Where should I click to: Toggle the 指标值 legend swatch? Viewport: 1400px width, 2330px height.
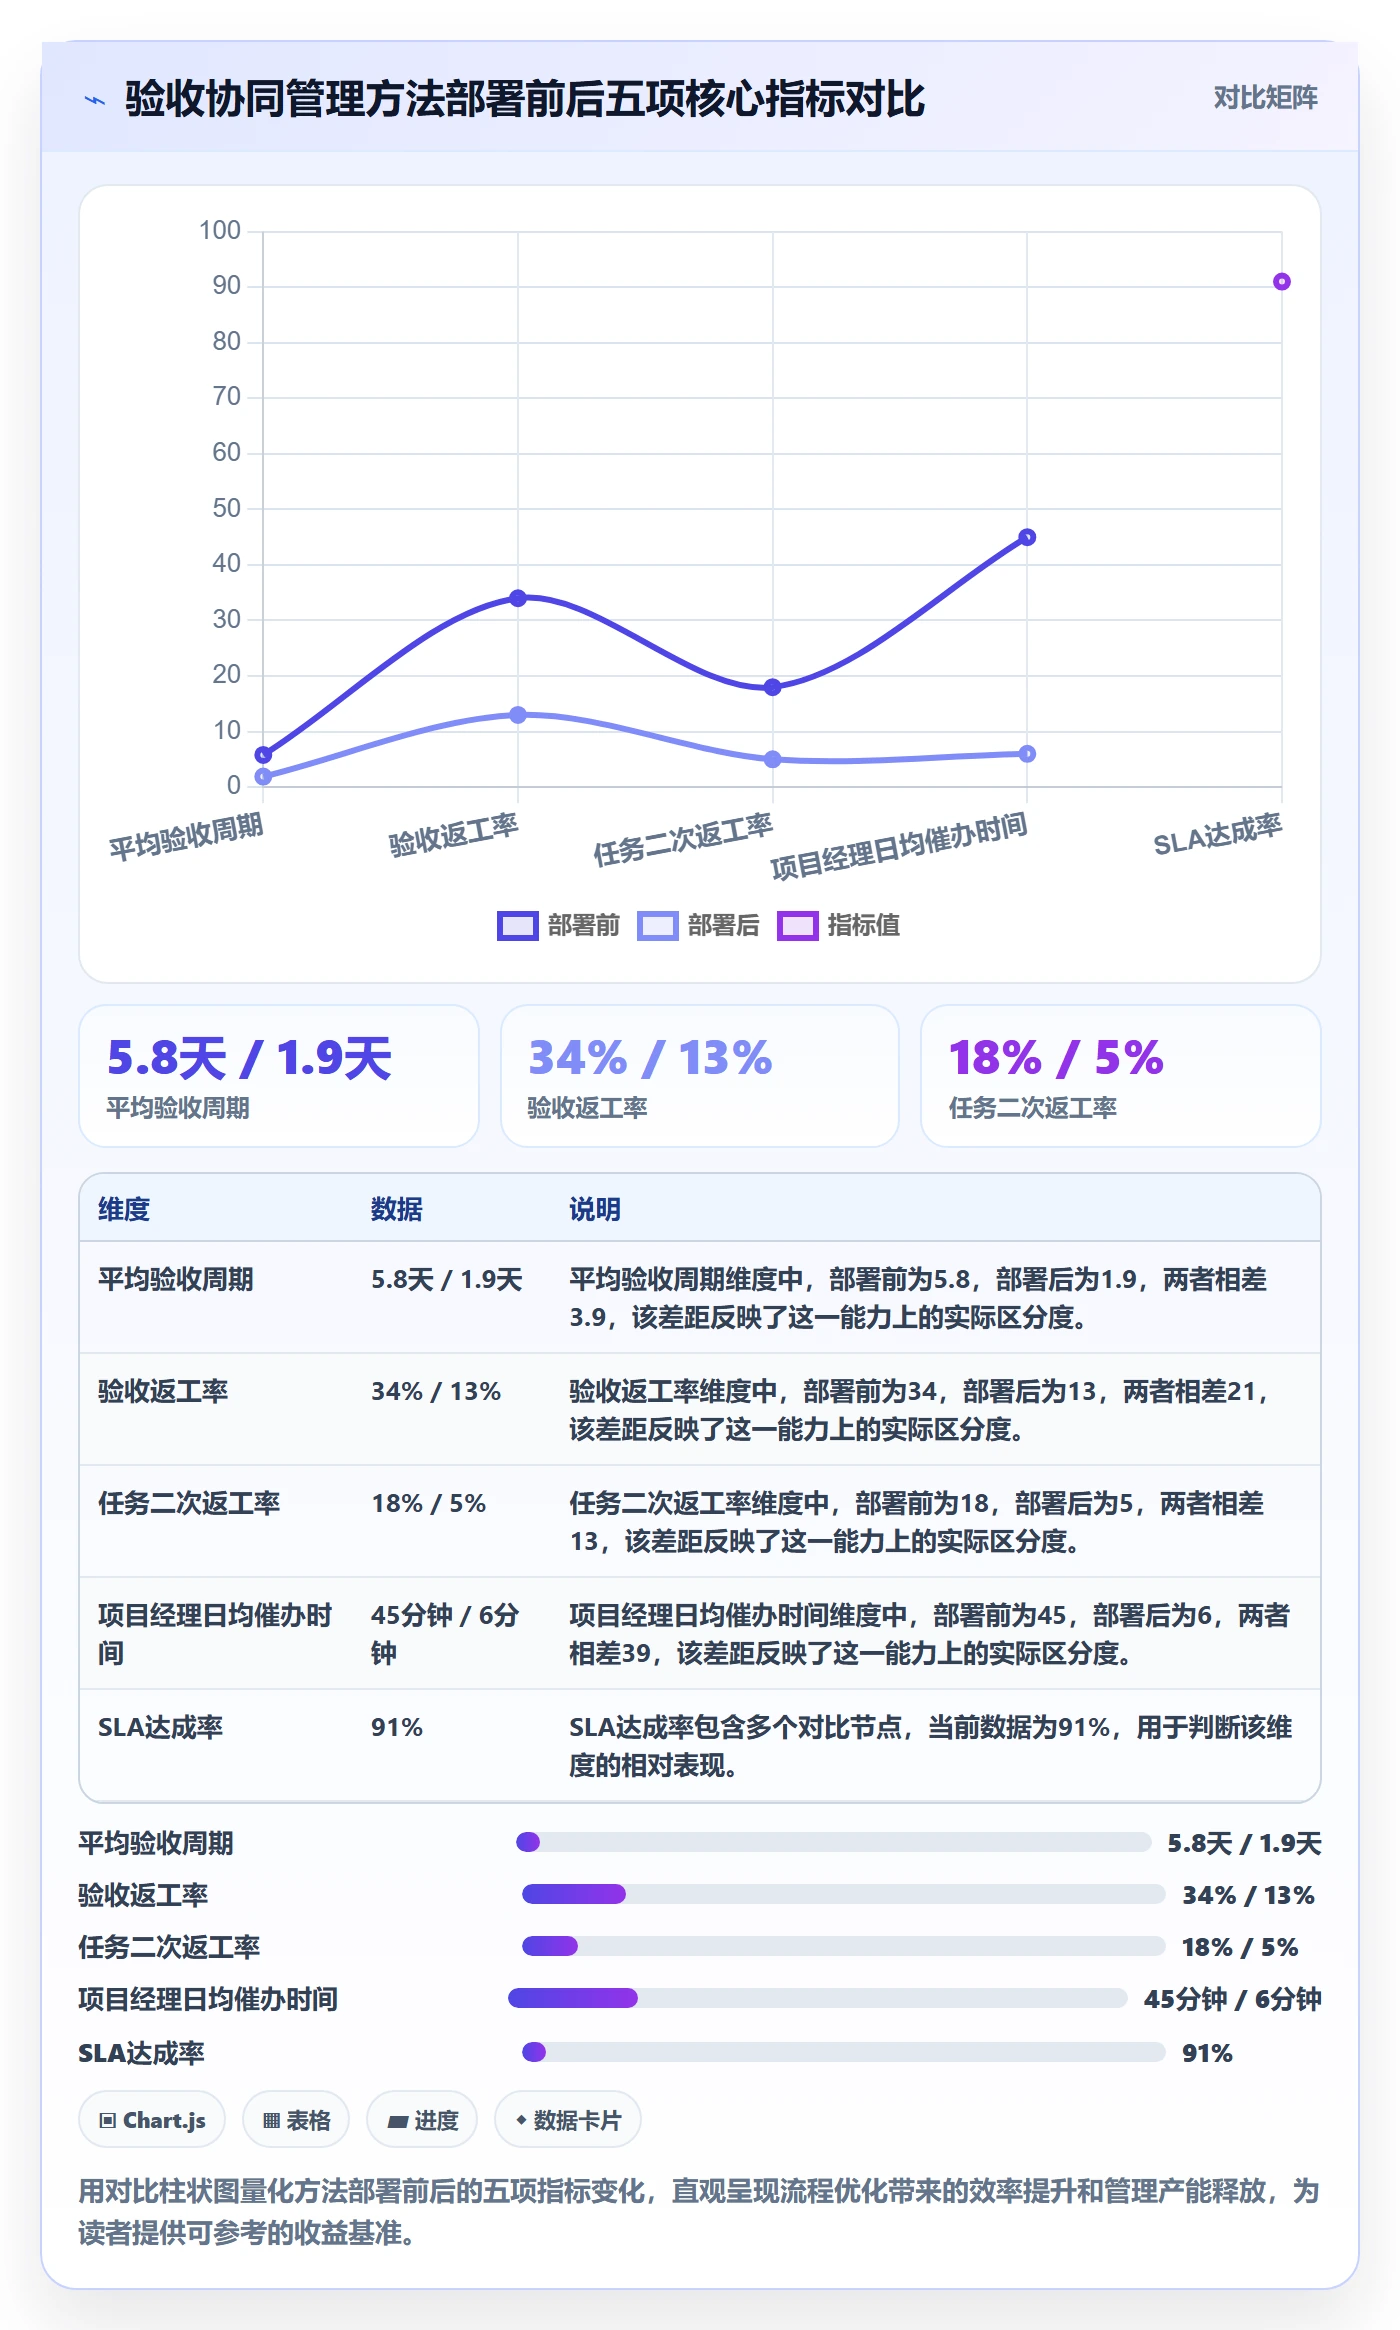[798, 926]
